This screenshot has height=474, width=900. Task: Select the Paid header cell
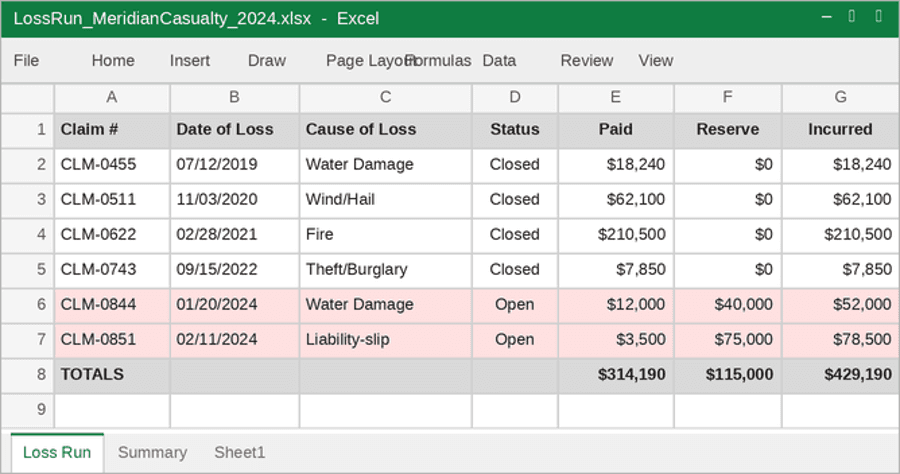[x=616, y=130]
